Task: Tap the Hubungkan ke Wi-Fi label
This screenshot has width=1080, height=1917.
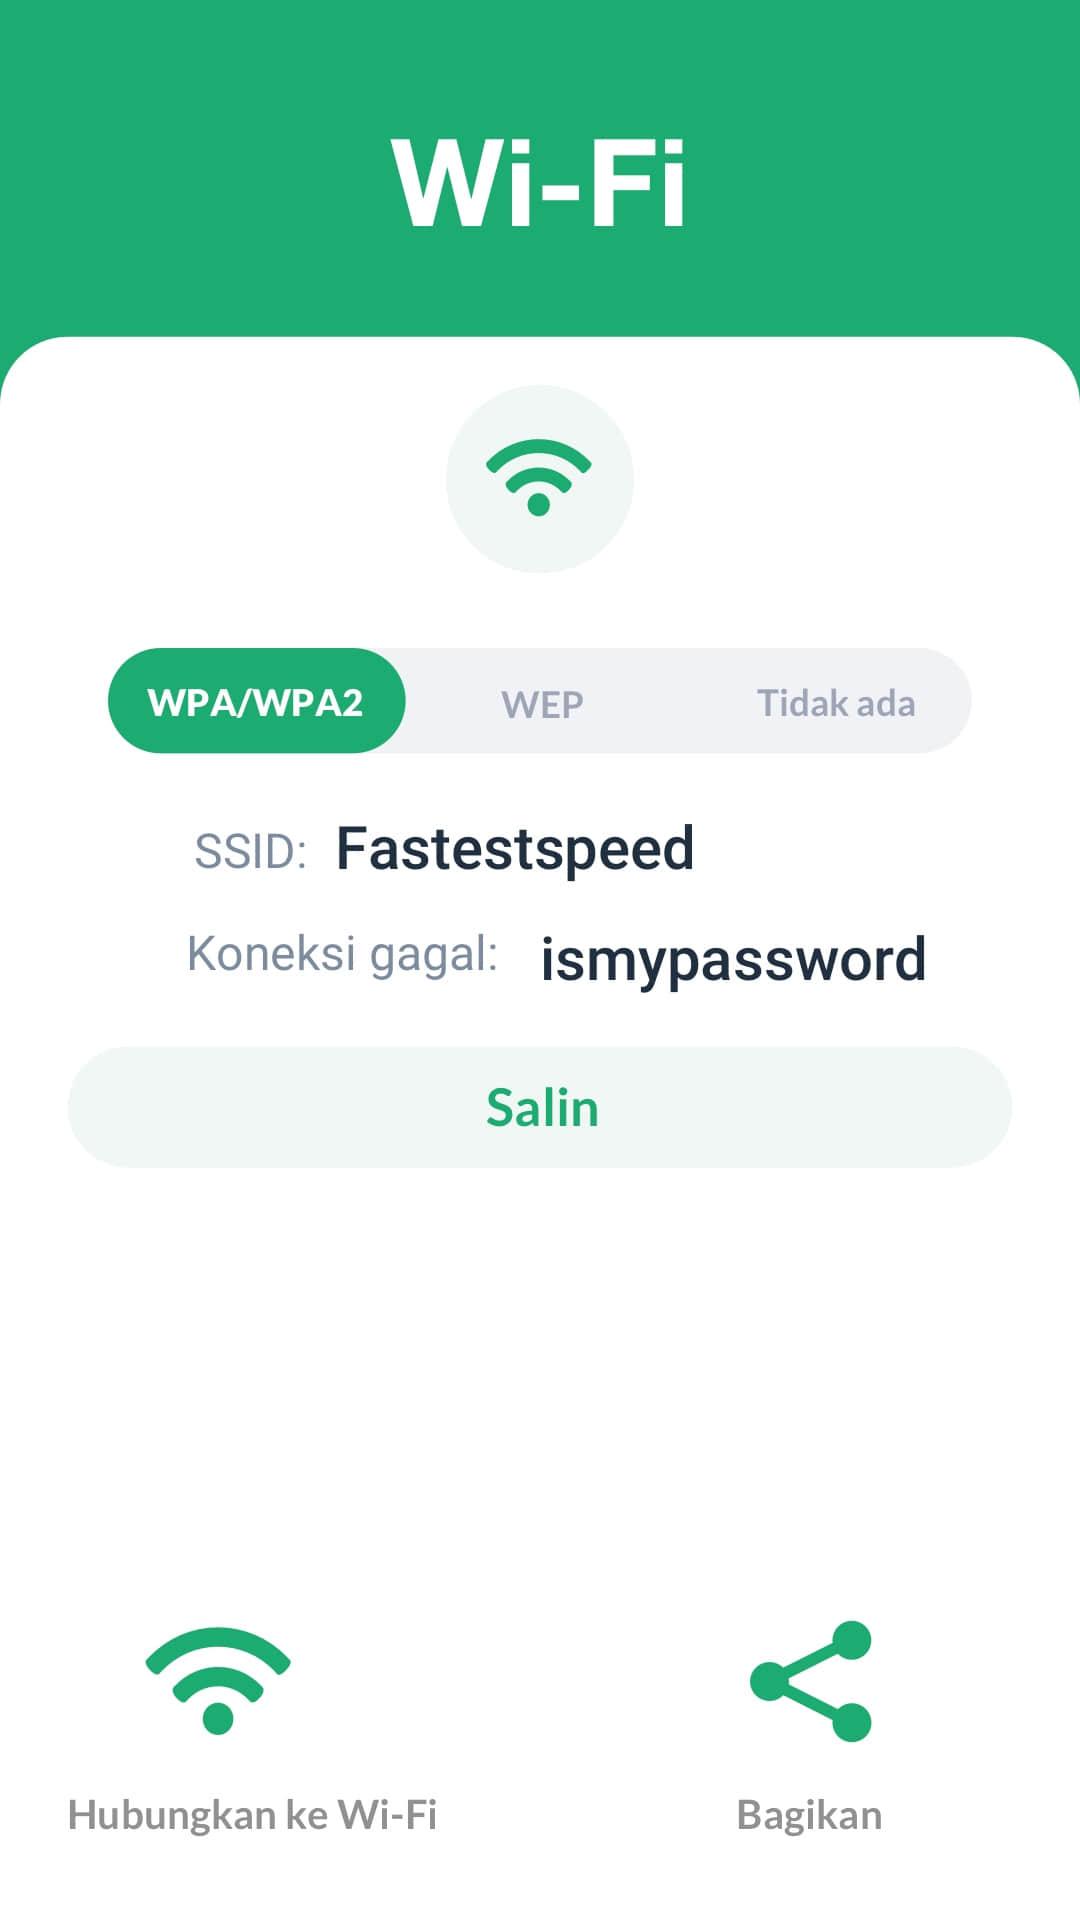Action: pos(252,1815)
